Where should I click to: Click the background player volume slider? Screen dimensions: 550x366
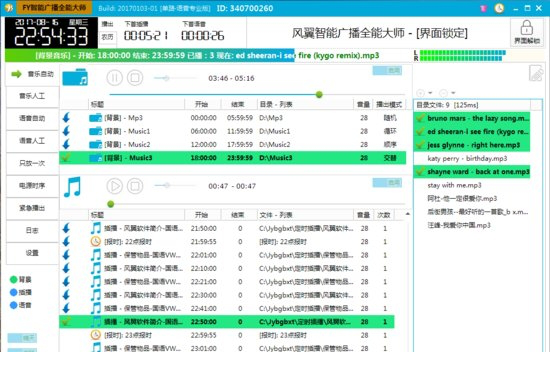(x=175, y=78)
